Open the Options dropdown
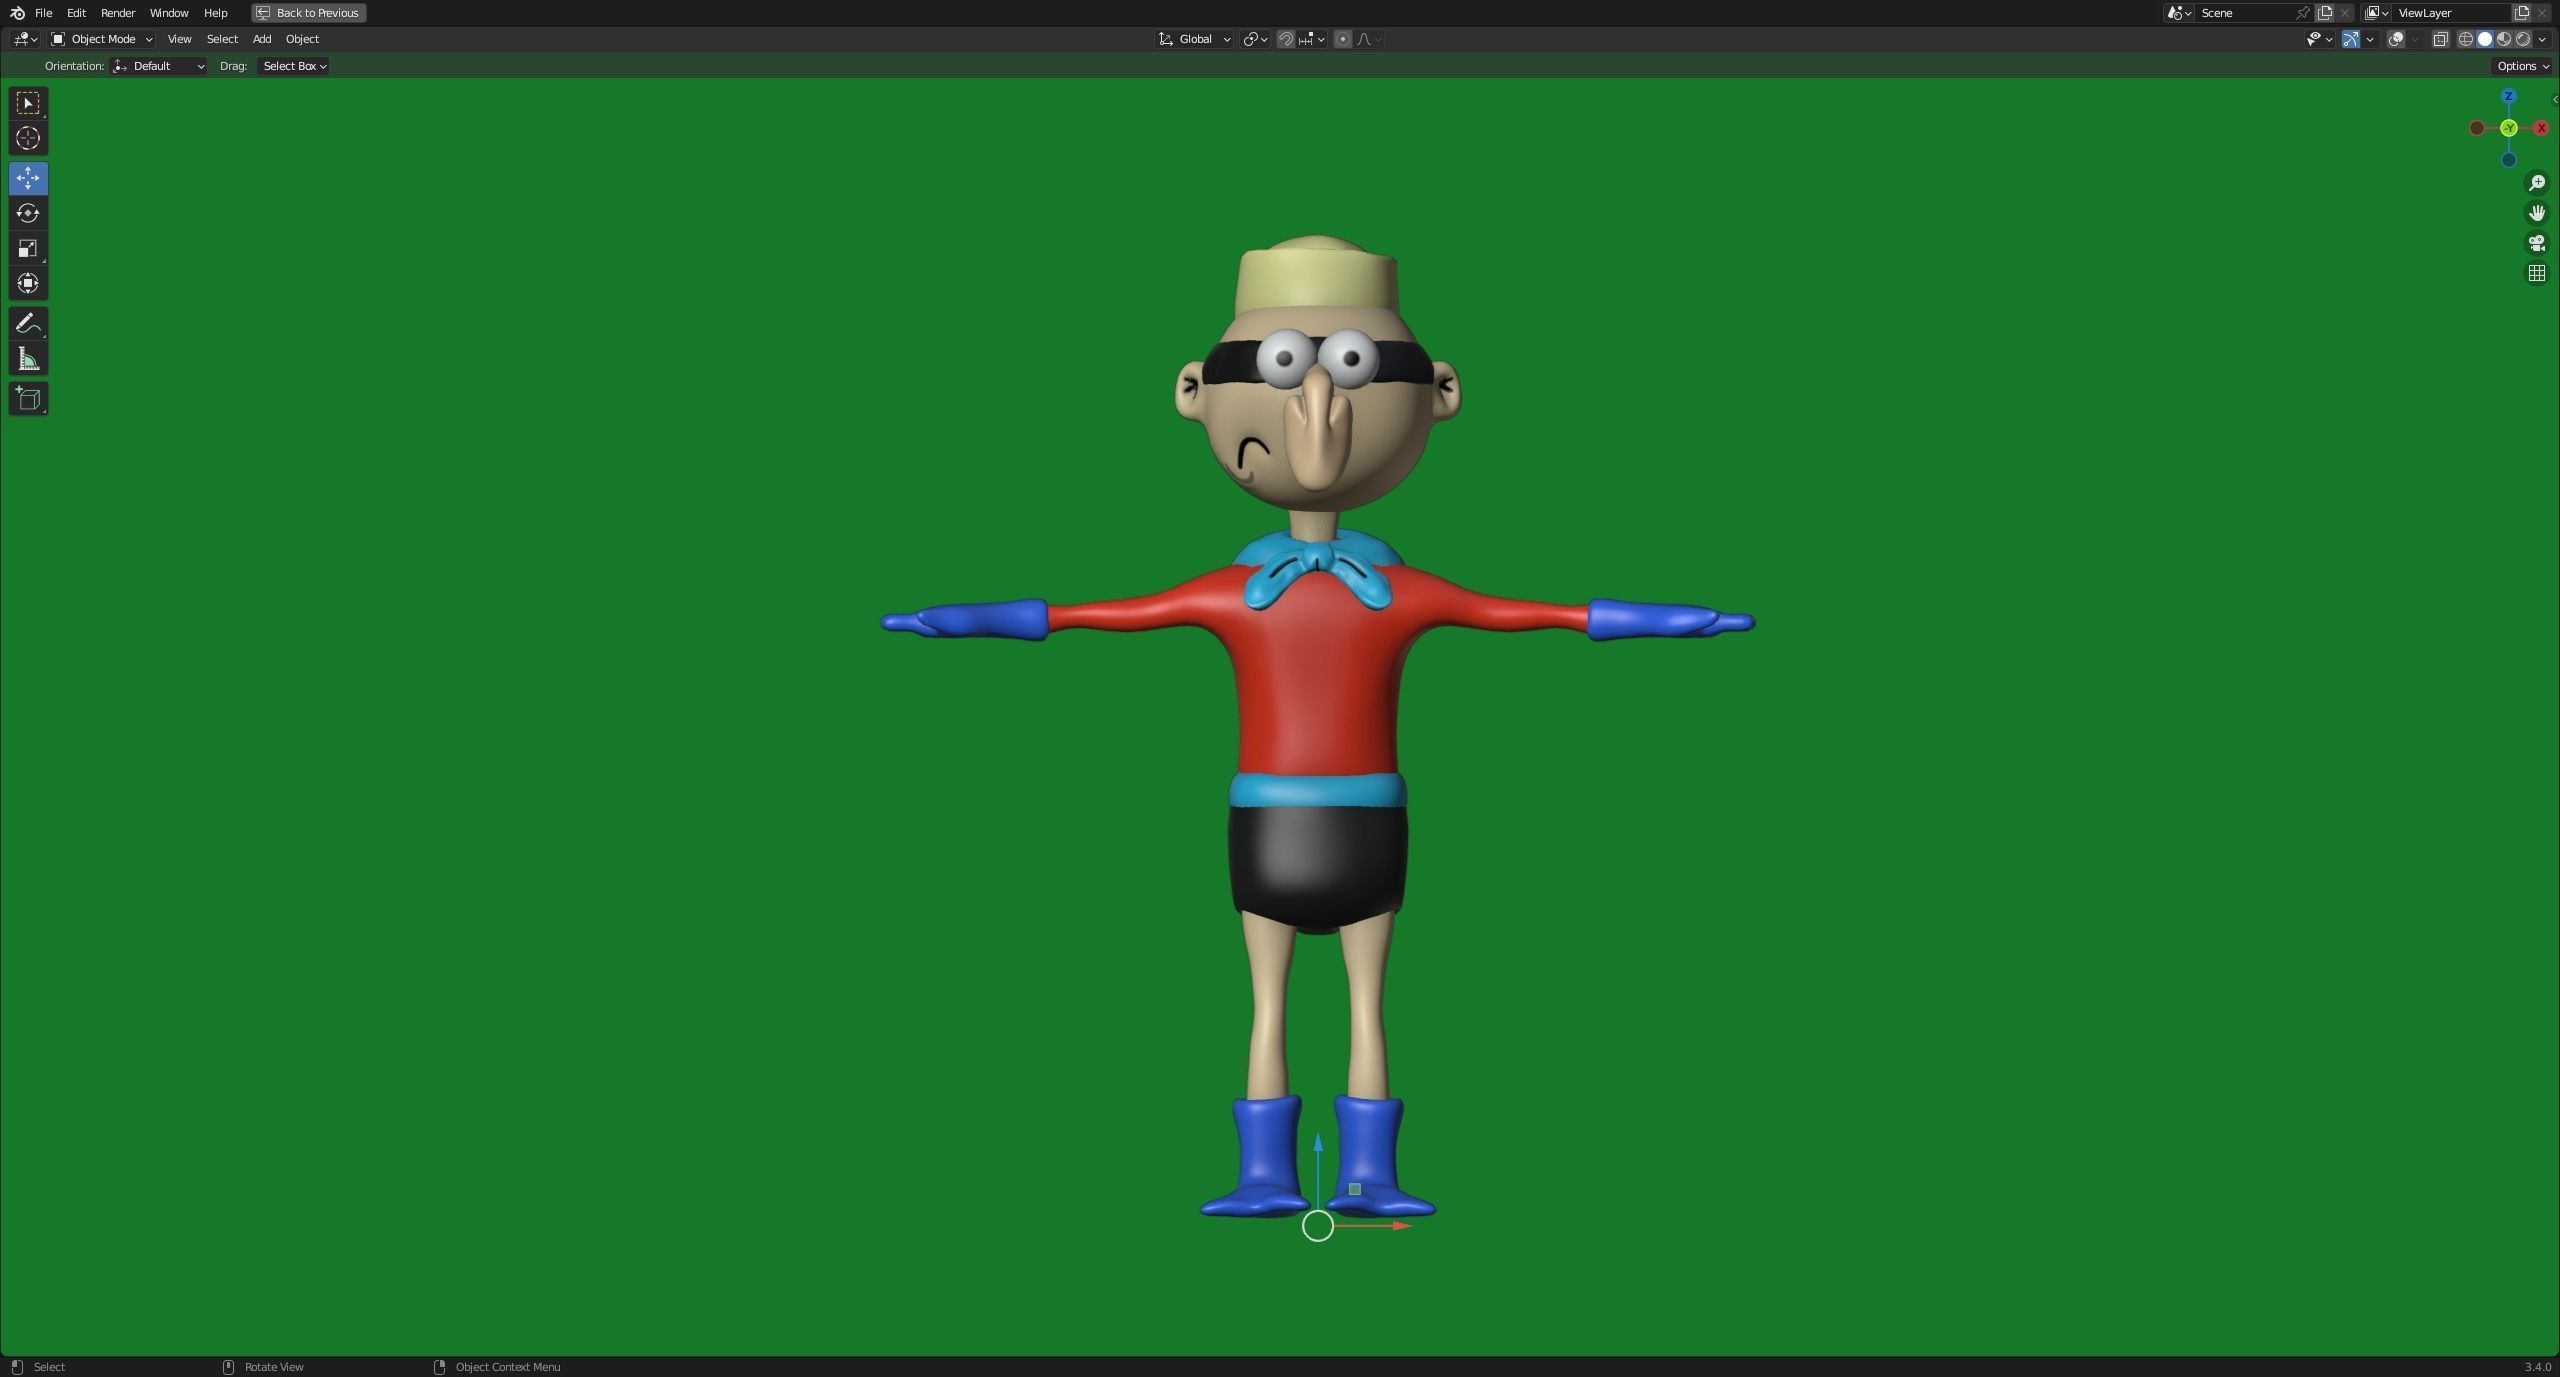The width and height of the screenshot is (2560, 1377). [x=2522, y=66]
